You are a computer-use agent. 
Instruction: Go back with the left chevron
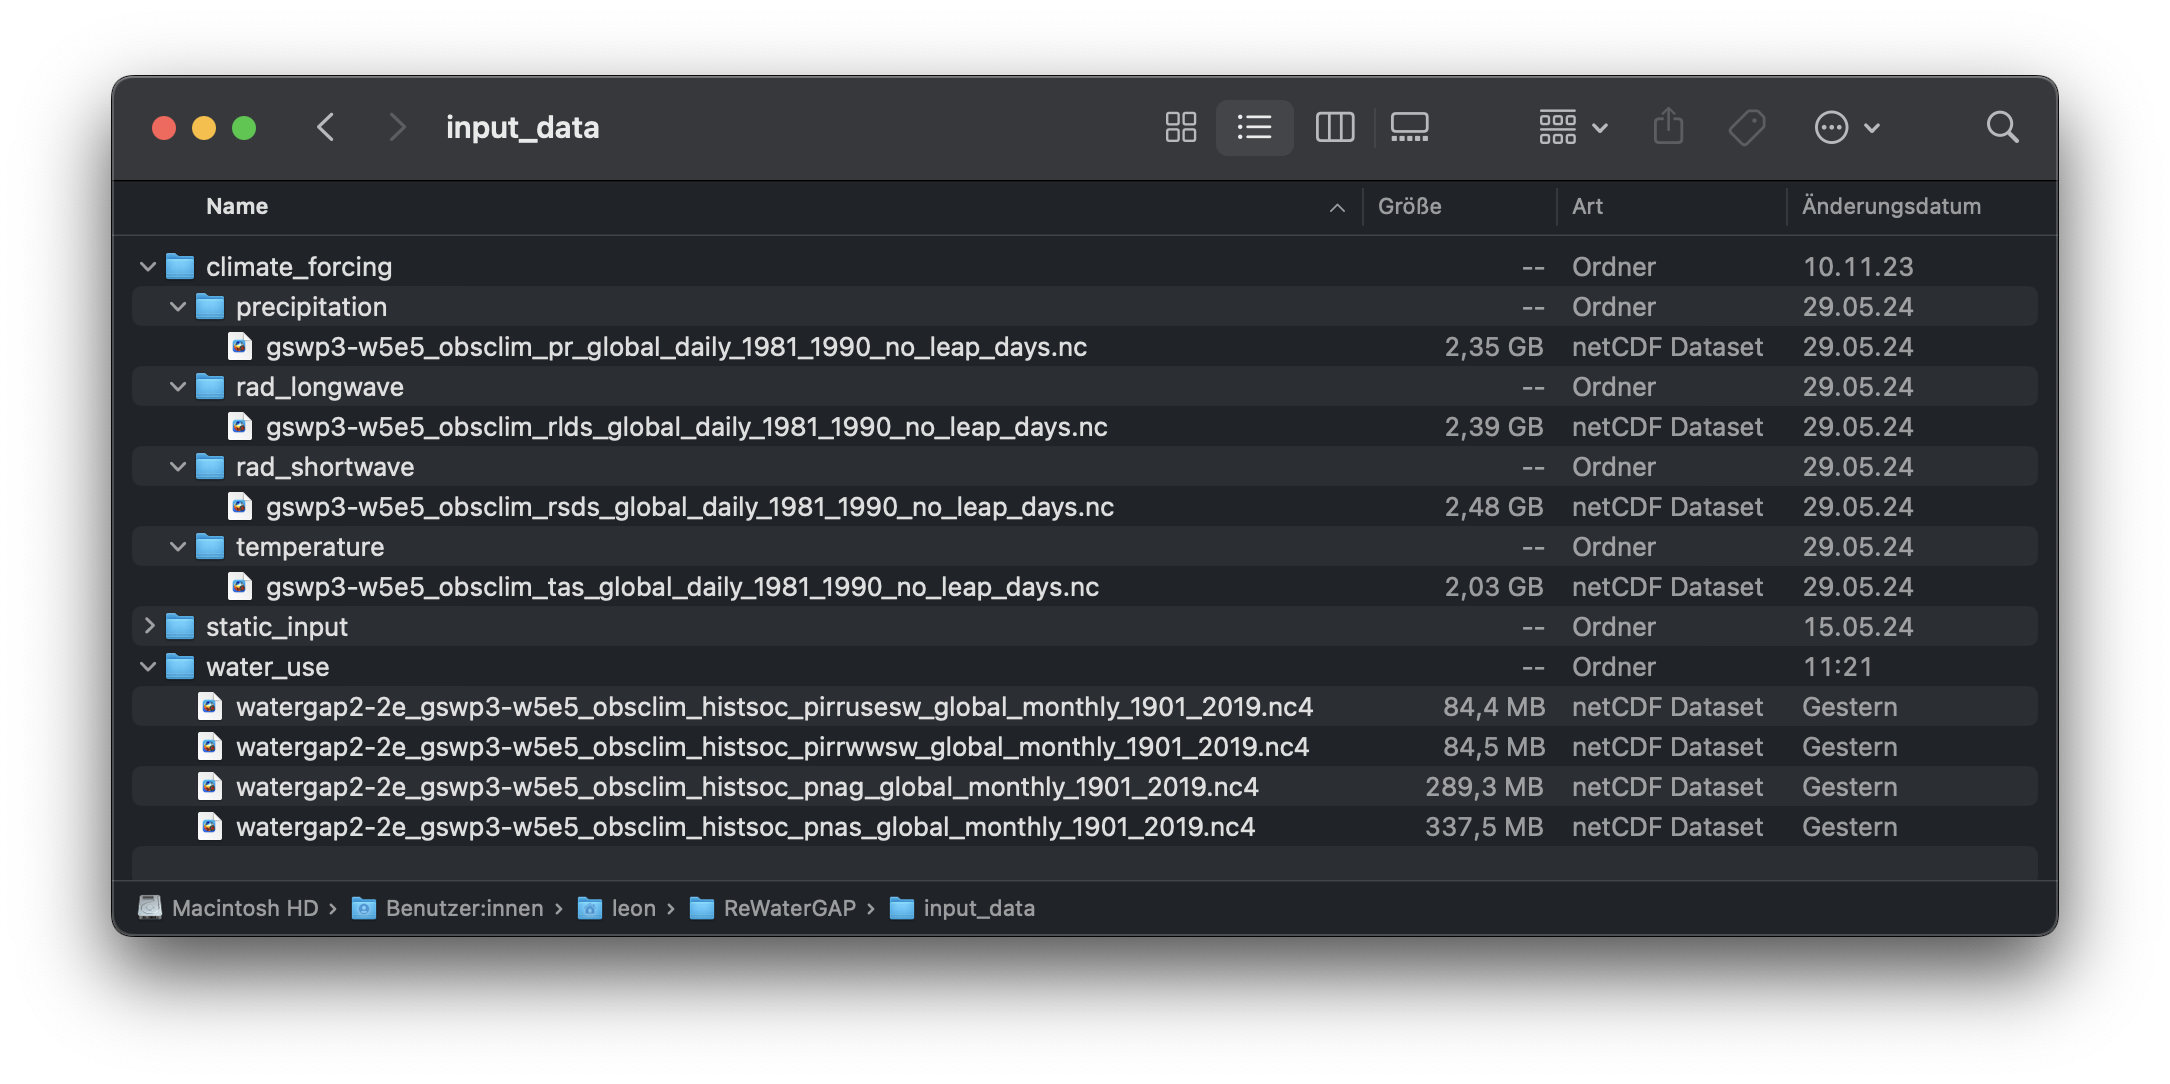coord(325,127)
